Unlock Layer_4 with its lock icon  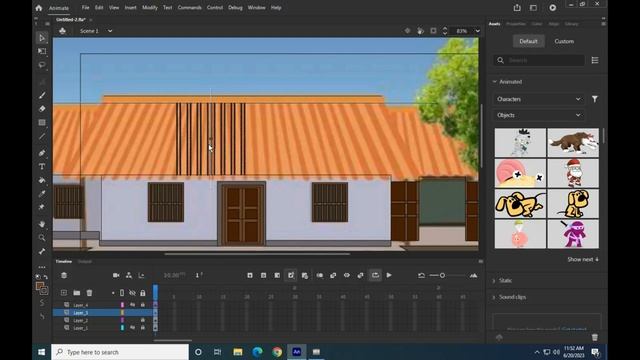click(143, 305)
